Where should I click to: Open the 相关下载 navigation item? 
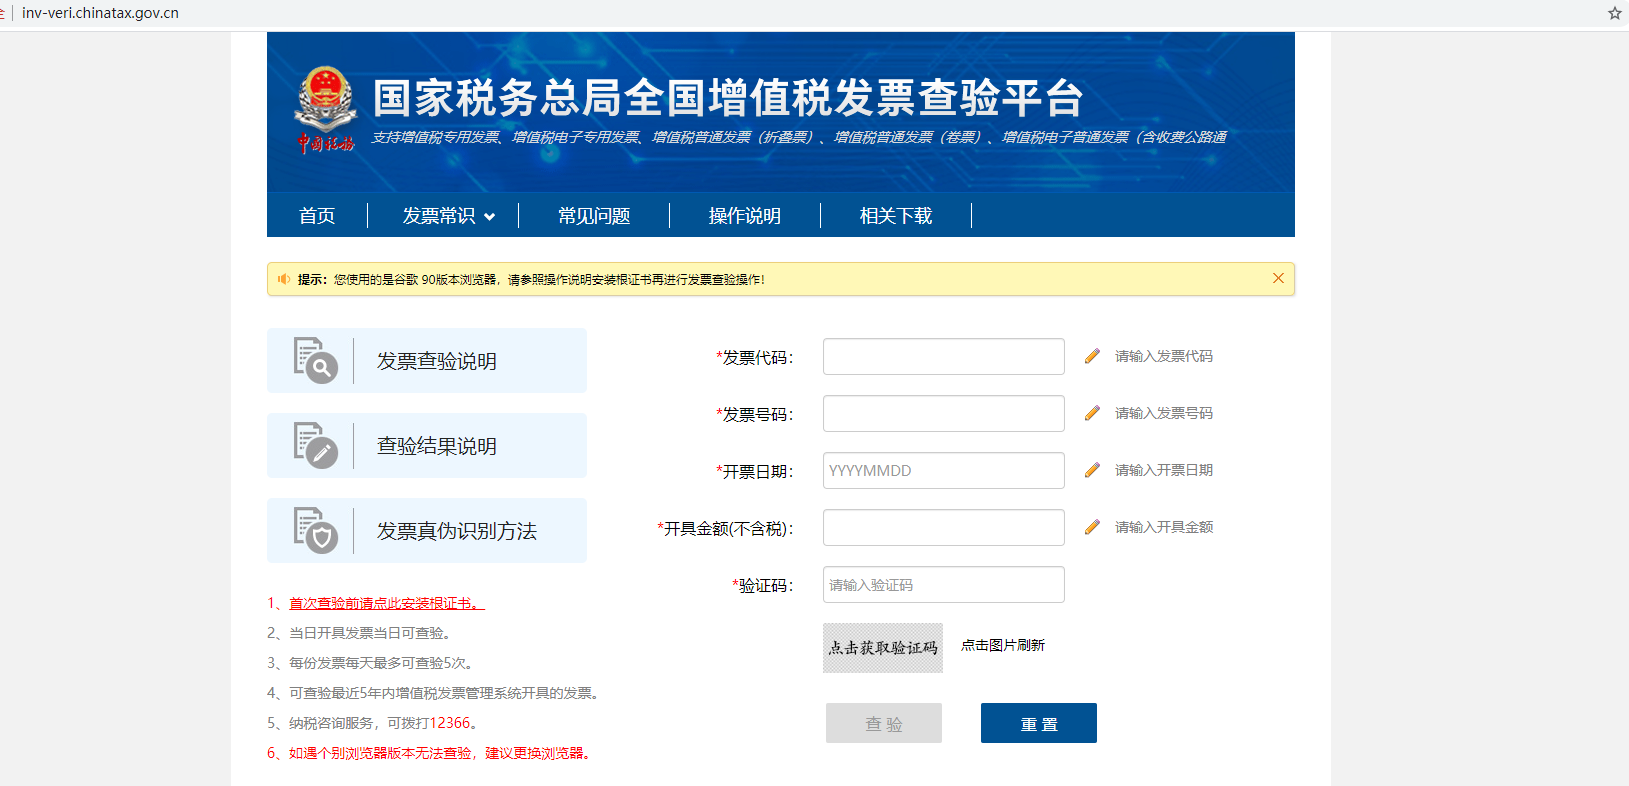tap(896, 216)
